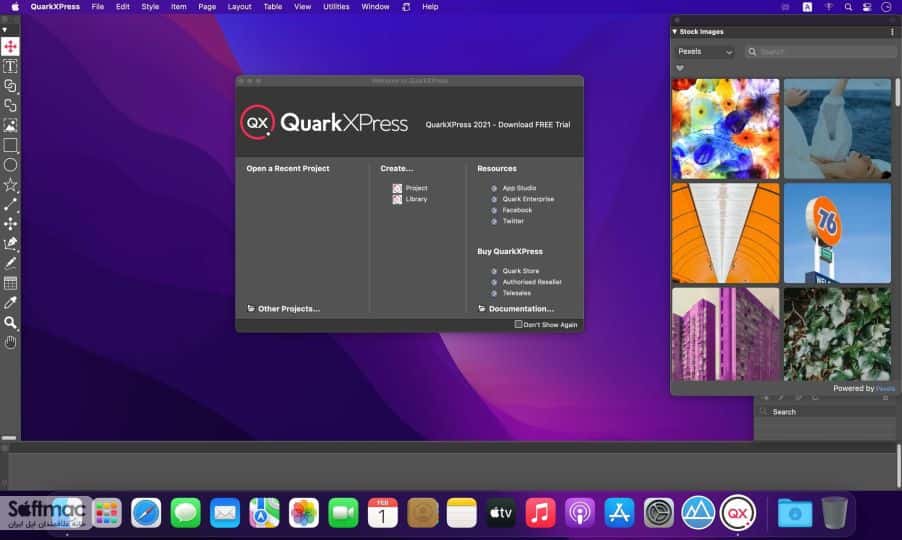Select the purple building stock thumbnail

pyautogui.click(x=725, y=334)
